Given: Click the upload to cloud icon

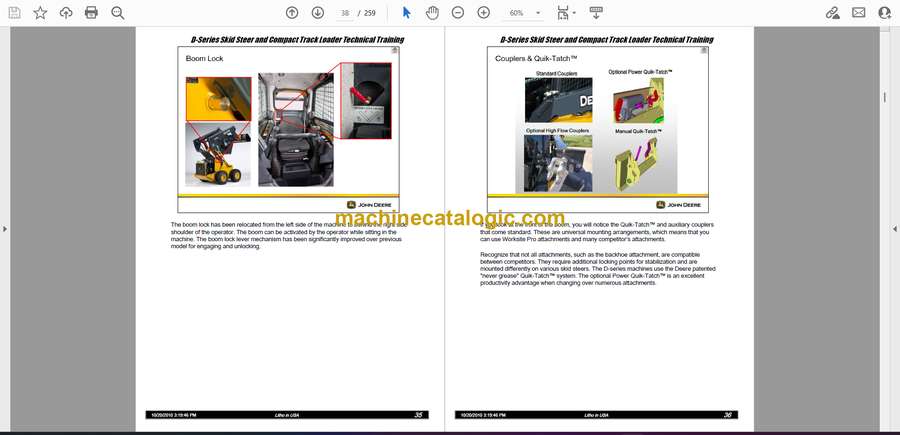Looking at the screenshot, I should [66, 13].
